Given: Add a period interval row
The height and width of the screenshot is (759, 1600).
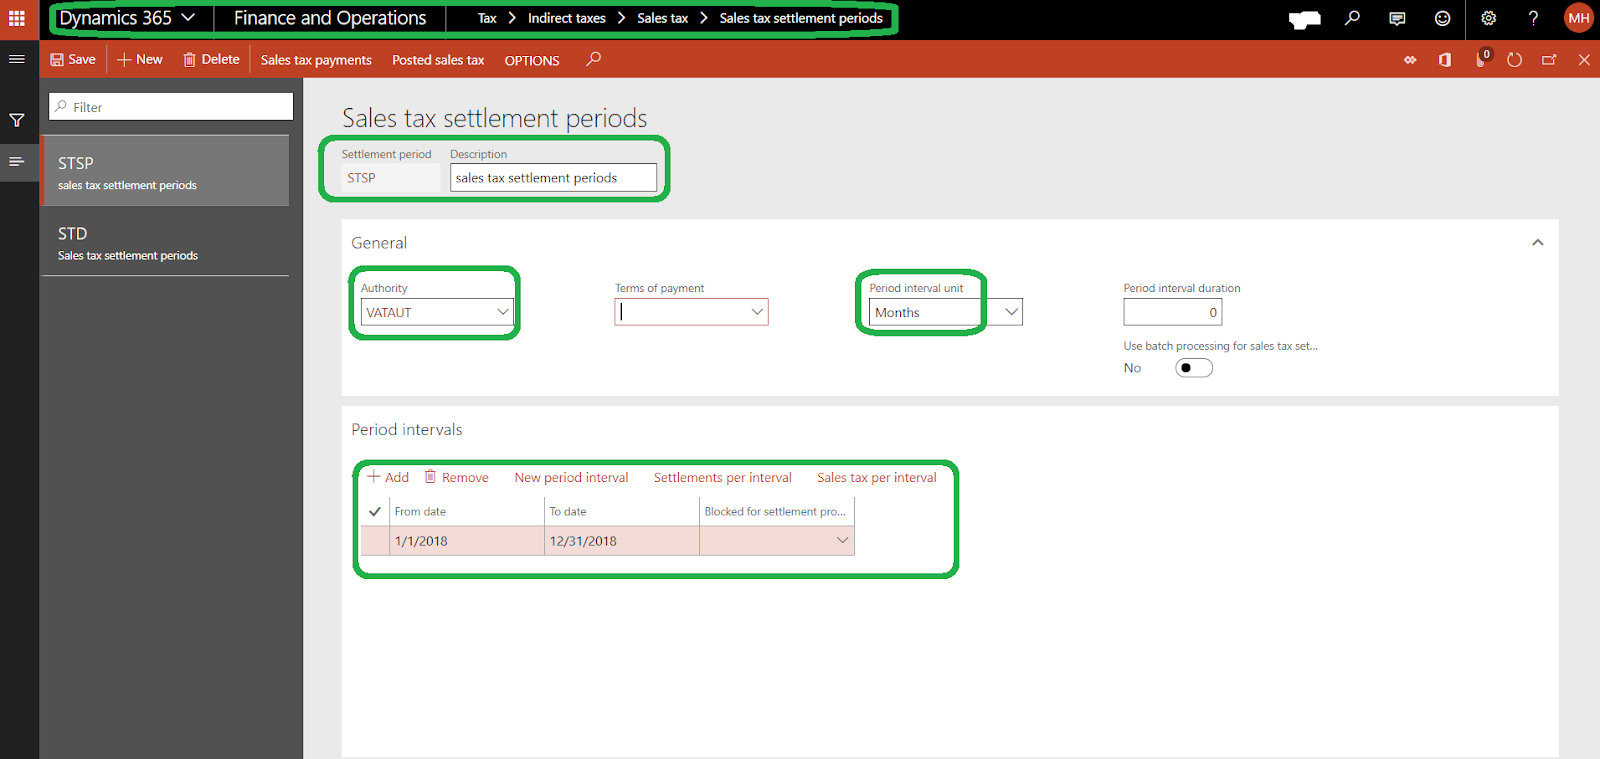Looking at the screenshot, I should [388, 477].
